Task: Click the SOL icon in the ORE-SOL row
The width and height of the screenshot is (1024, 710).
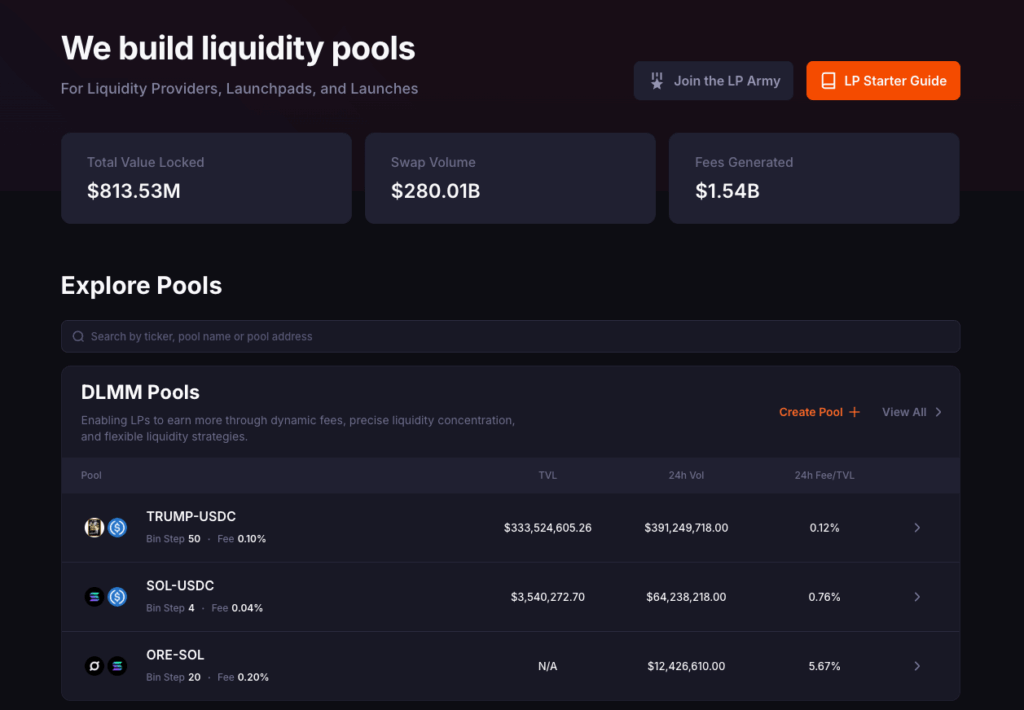Action: click(x=118, y=666)
